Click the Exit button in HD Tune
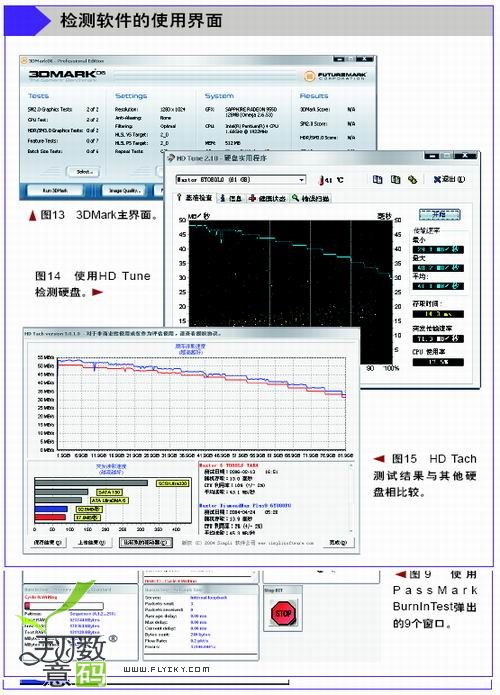This screenshot has height=695, width=500. [449, 179]
